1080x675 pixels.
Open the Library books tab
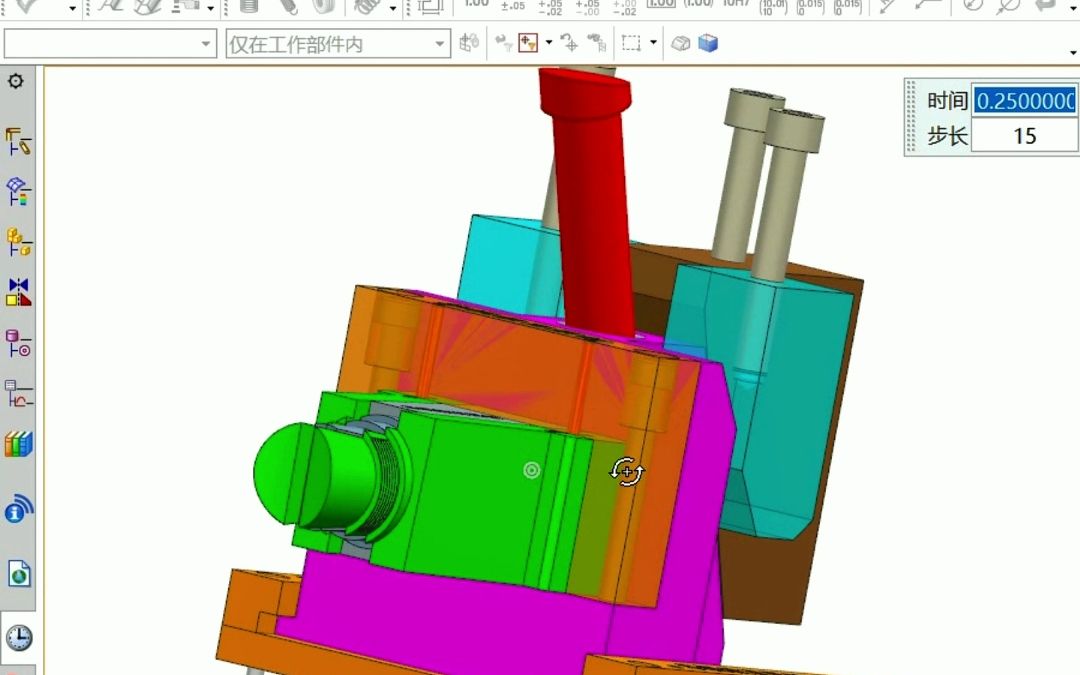tap(18, 444)
